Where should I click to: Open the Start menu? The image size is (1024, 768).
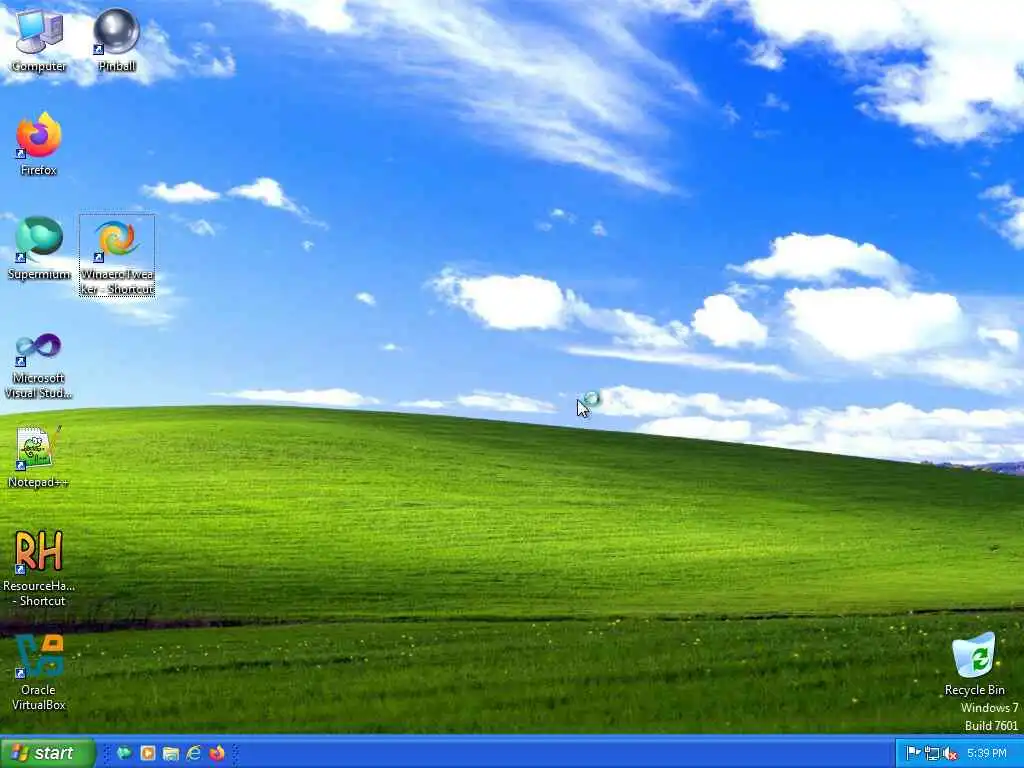(48, 753)
